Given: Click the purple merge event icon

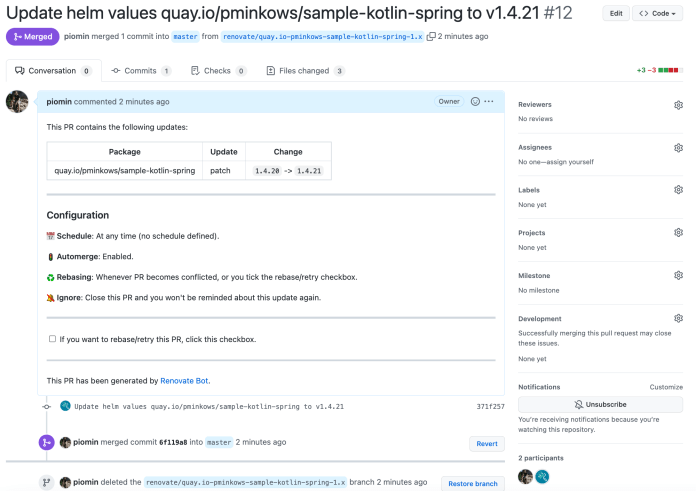Looking at the screenshot, I should 46,442.
